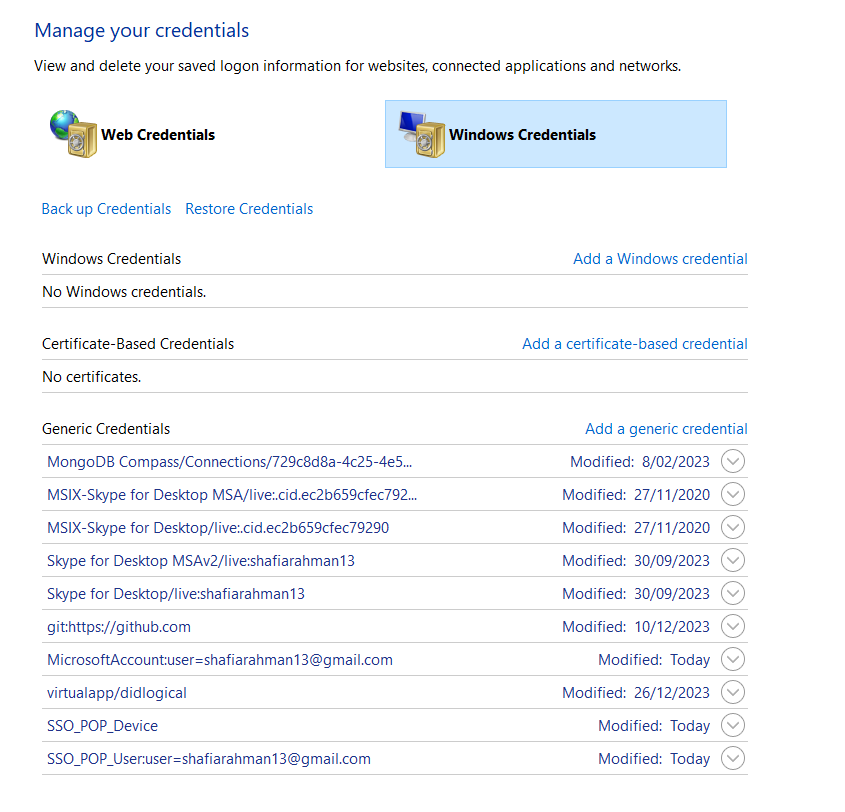Select the Windows Credentials tab label

pos(522,135)
